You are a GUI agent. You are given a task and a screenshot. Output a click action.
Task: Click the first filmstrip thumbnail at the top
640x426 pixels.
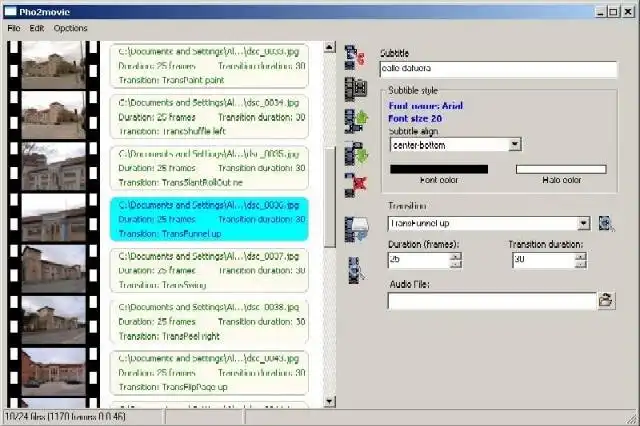(53, 64)
